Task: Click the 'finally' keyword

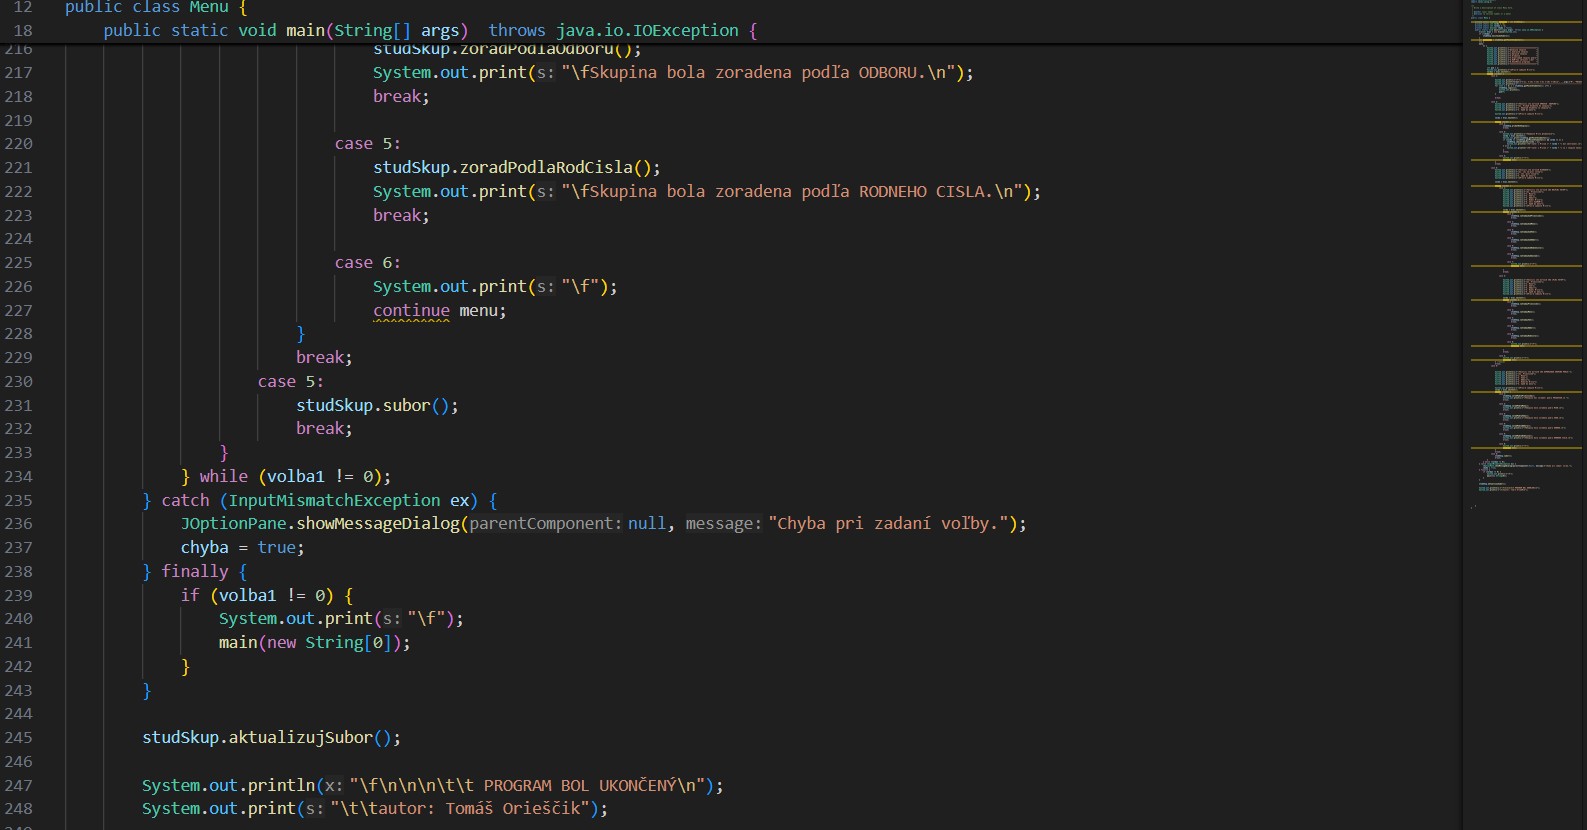Action: 195,571
